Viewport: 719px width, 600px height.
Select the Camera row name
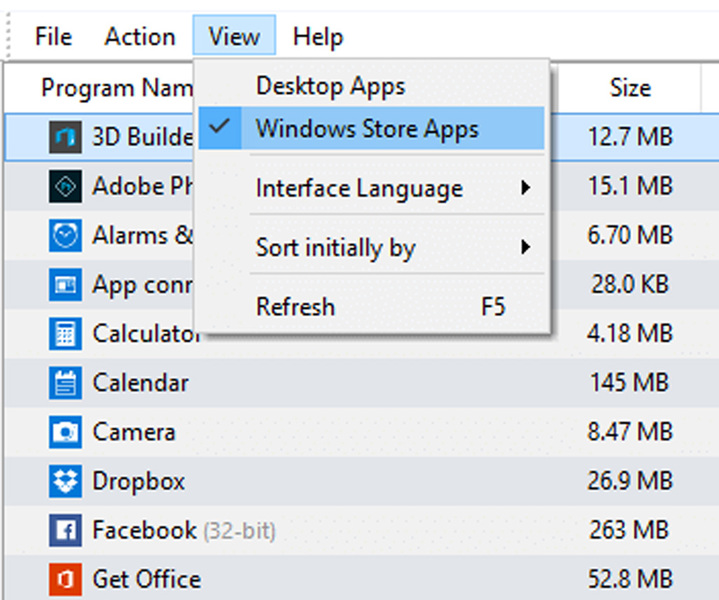[x=134, y=432]
